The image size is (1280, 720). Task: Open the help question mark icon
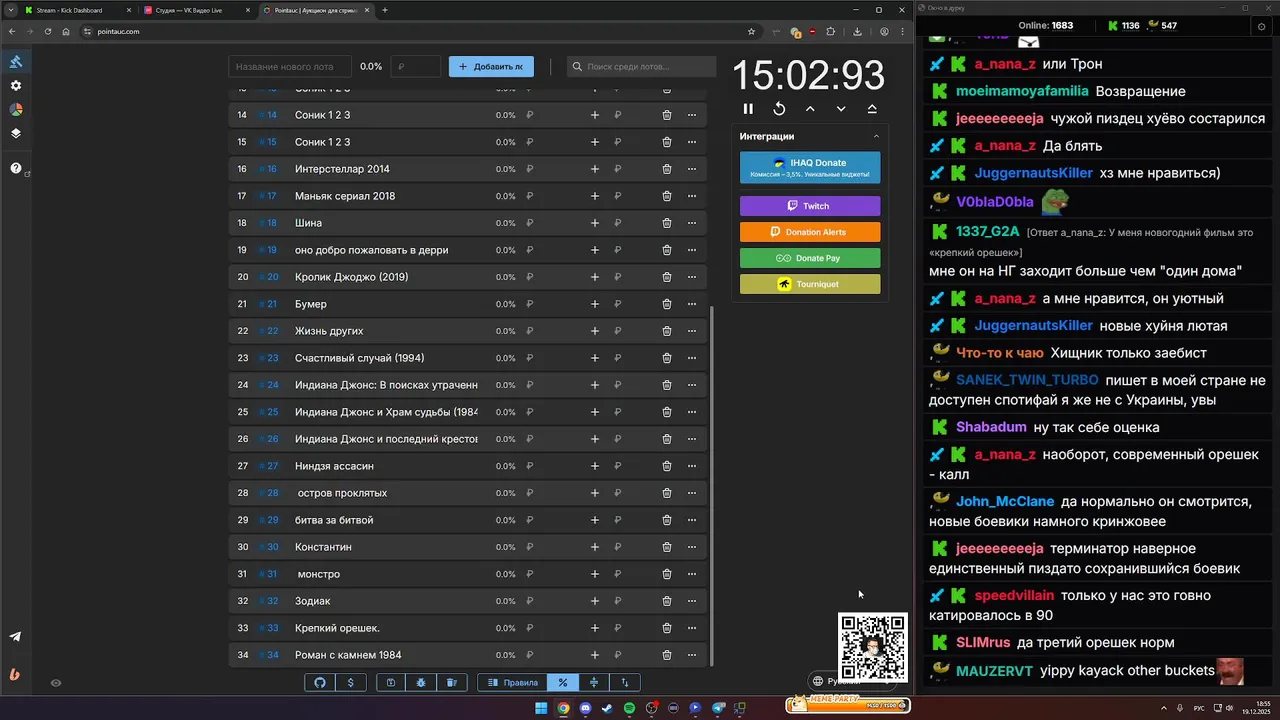[x=16, y=168]
